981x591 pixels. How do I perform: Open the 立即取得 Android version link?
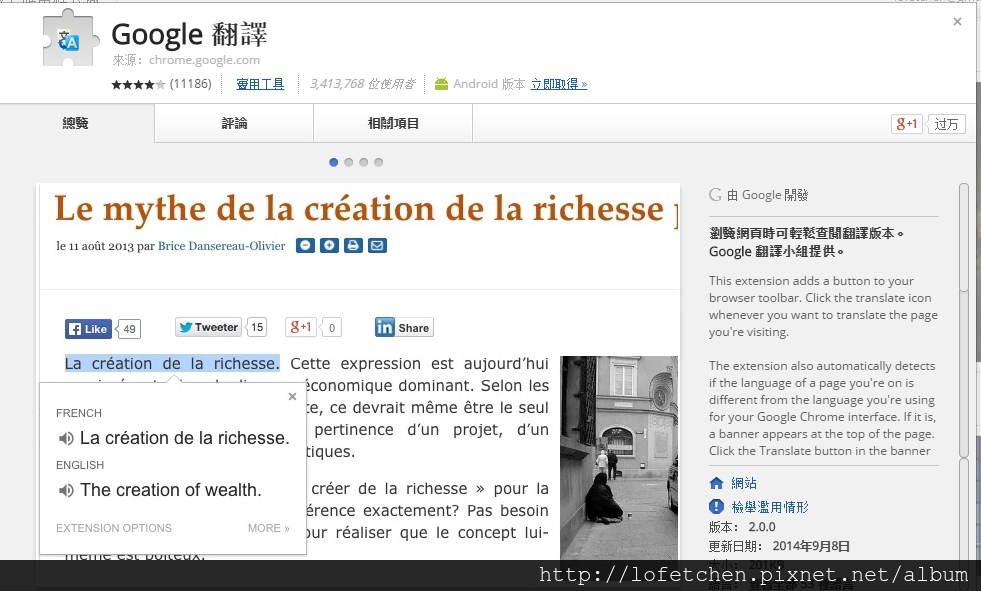[559, 84]
